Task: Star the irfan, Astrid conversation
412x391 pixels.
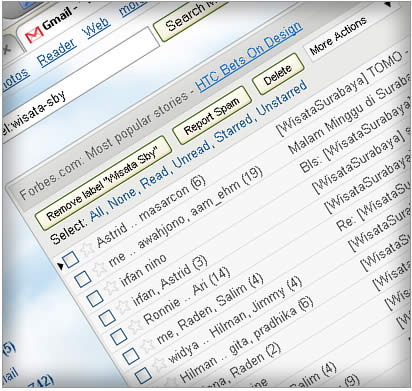Action: tap(123, 307)
